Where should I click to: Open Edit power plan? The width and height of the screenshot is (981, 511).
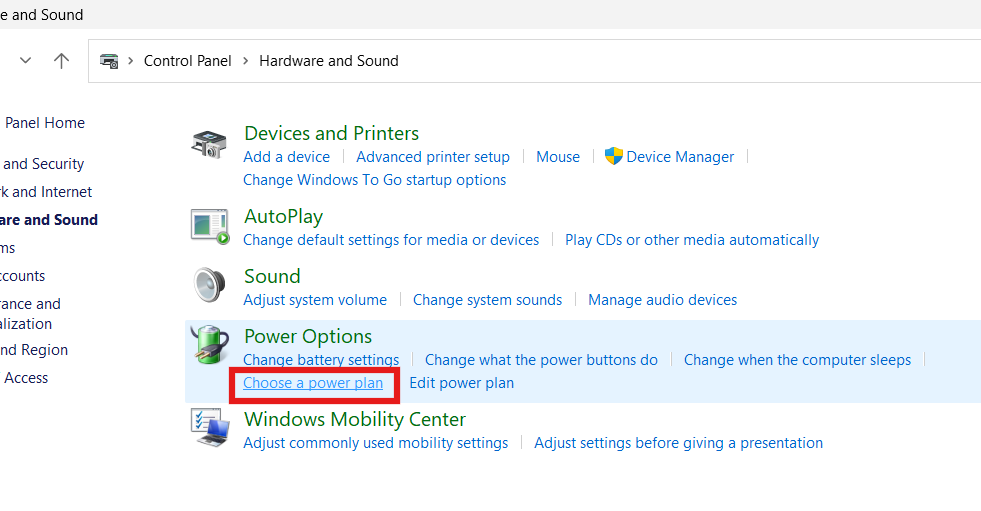(462, 383)
